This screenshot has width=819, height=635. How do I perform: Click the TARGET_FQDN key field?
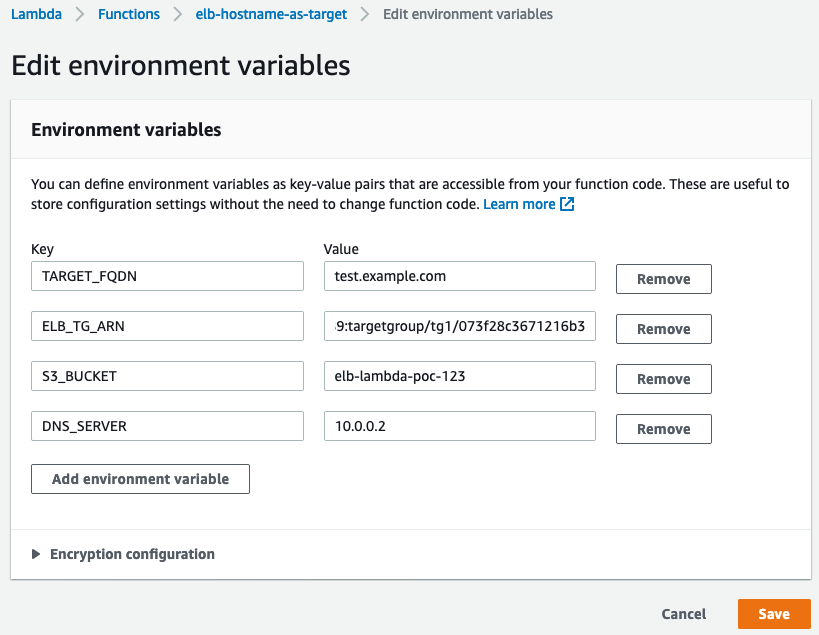(x=167, y=275)
